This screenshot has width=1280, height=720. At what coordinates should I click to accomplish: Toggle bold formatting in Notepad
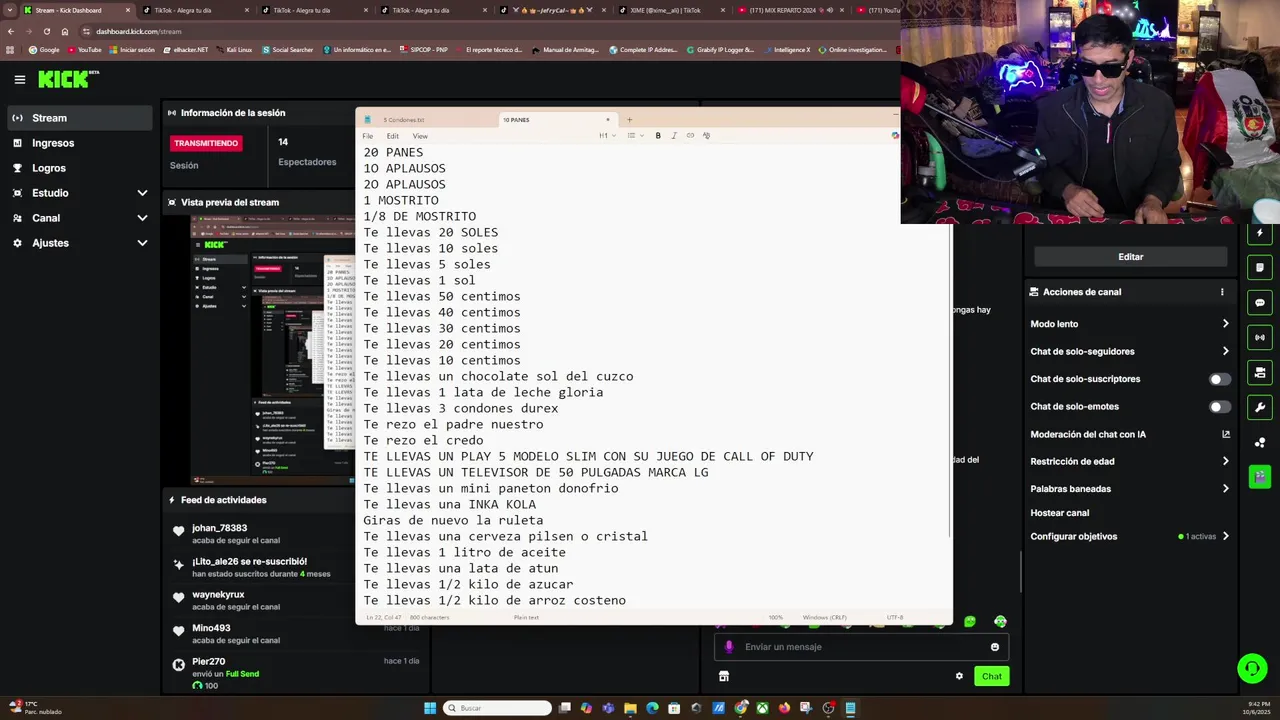pyautogui.click(x=658, y=136)
